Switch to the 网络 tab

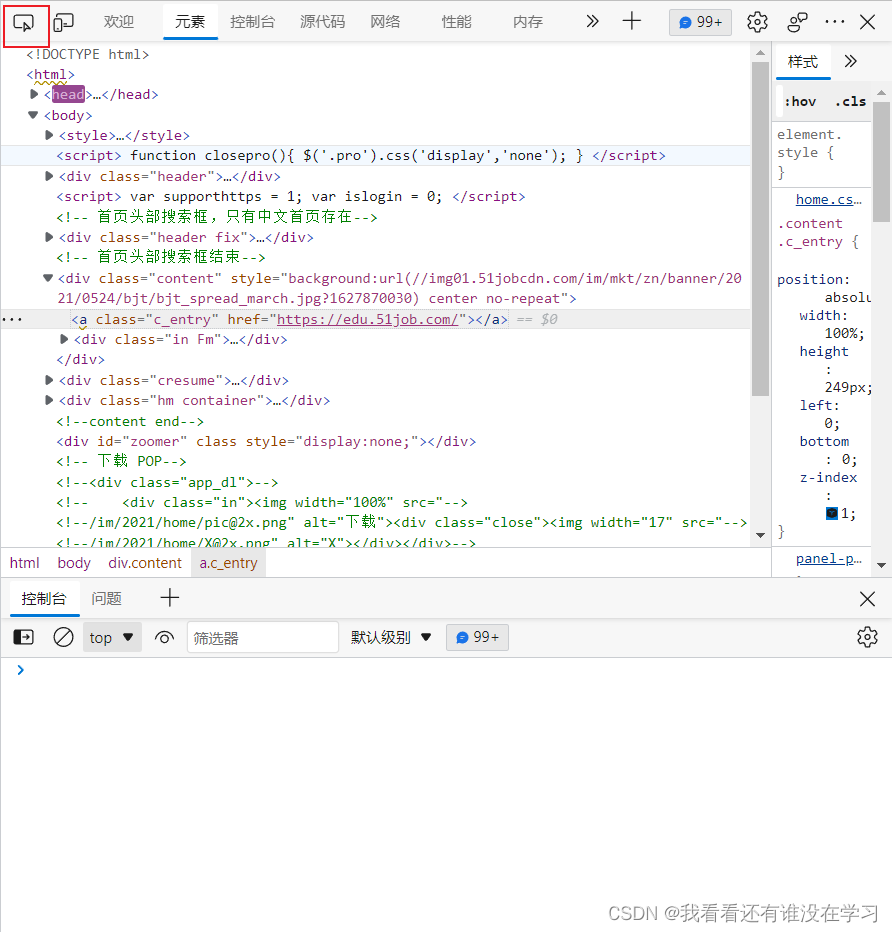click(x=385, y=22)
